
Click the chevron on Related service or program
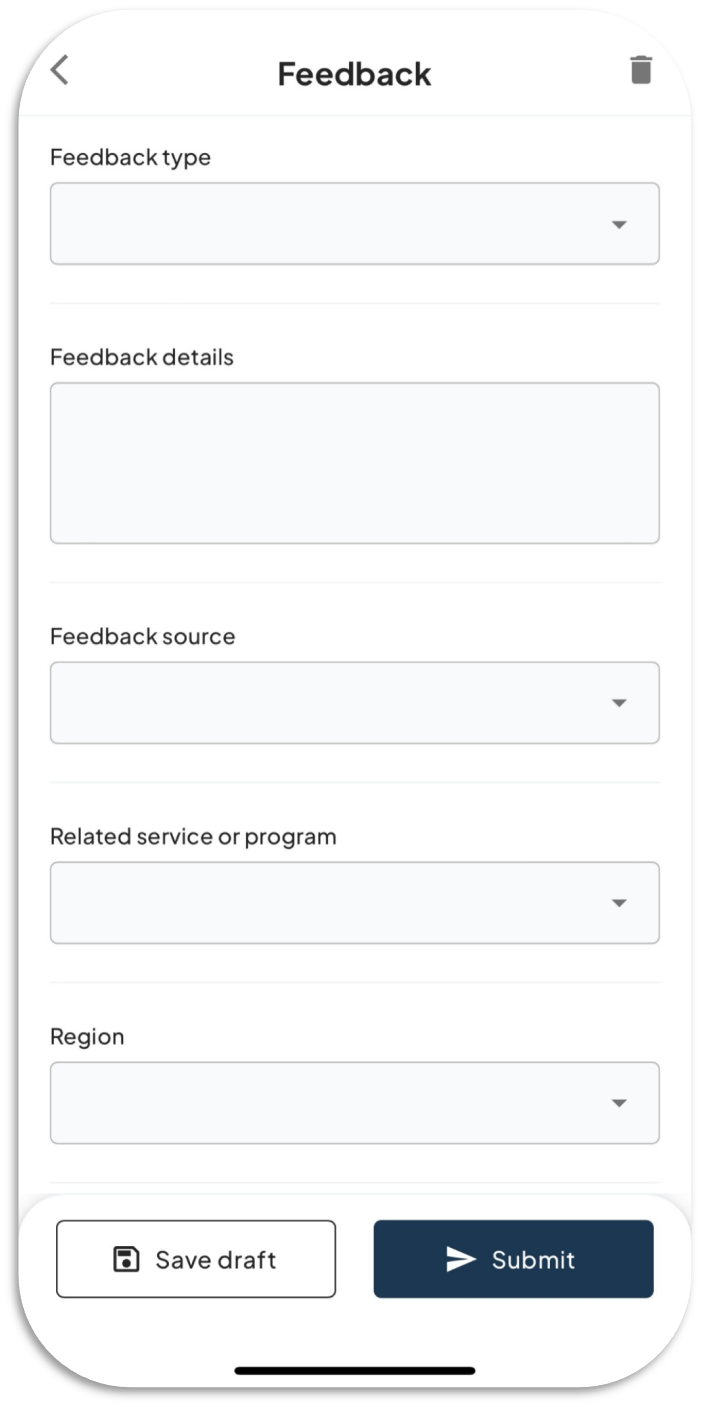pos(621,902)
